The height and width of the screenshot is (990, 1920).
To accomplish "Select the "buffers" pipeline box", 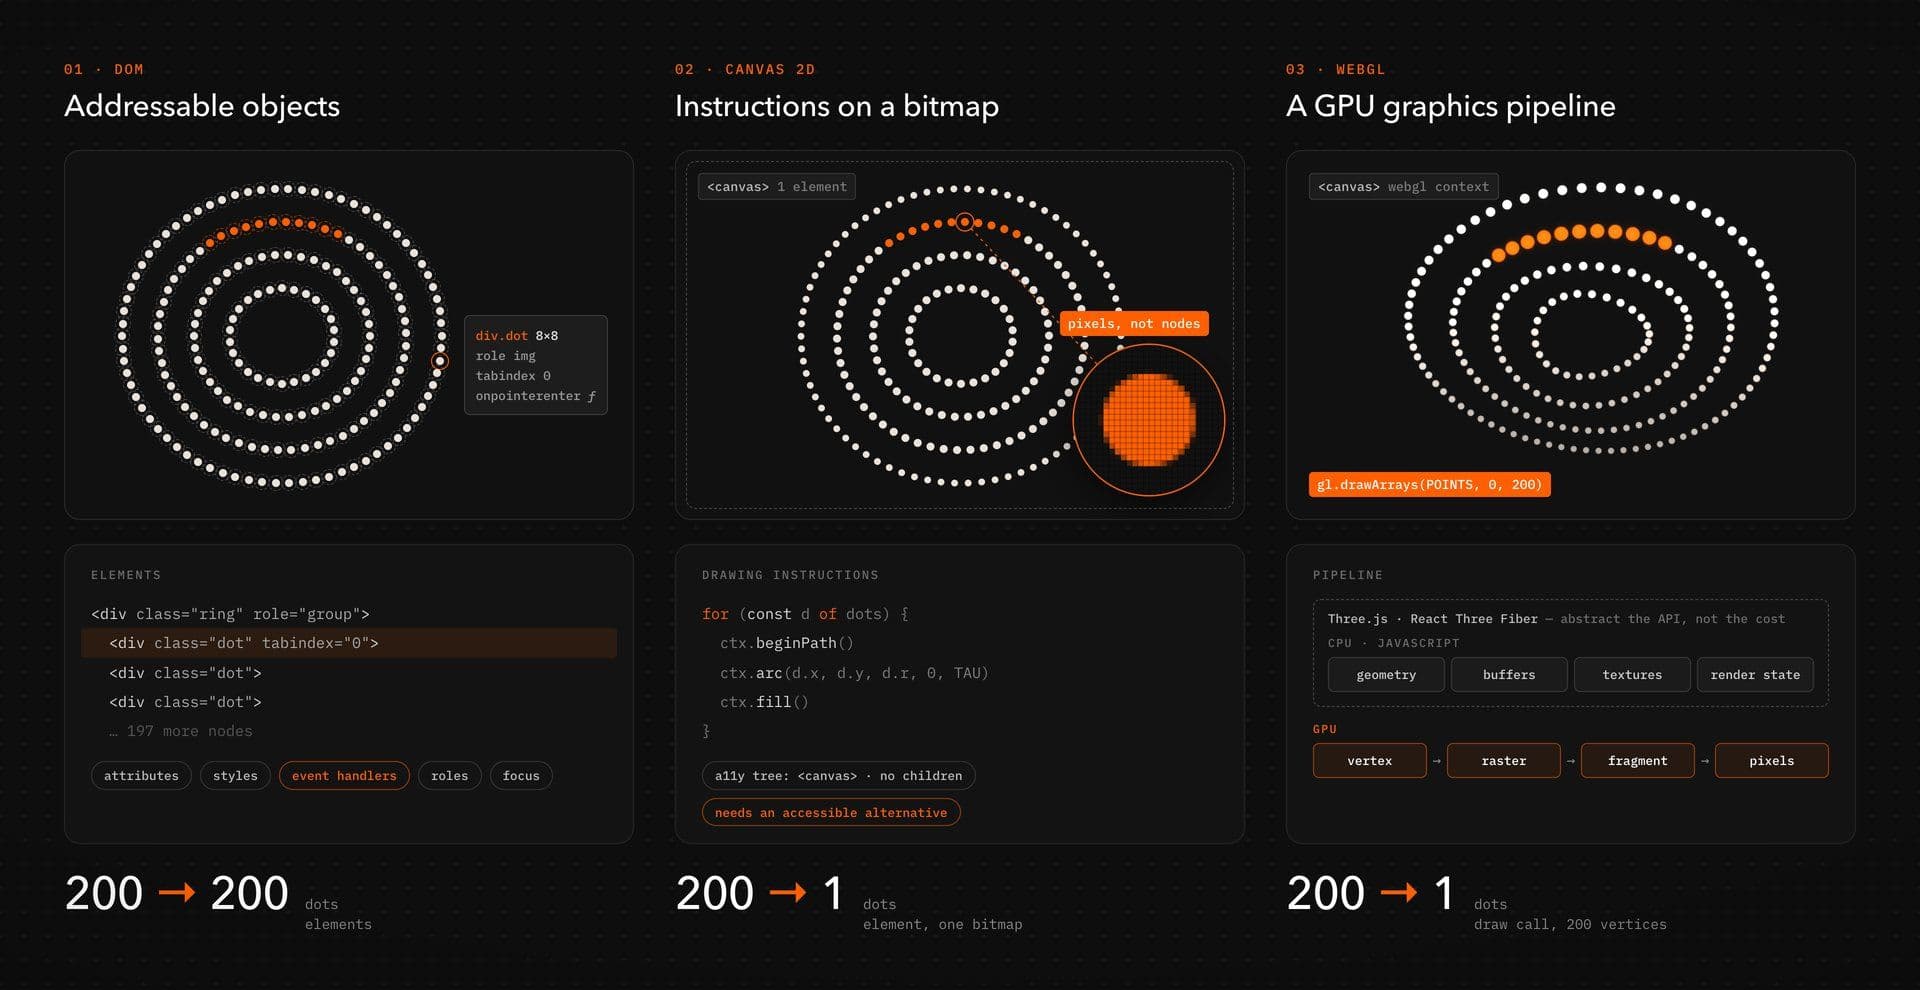I will click(1509, 675).
